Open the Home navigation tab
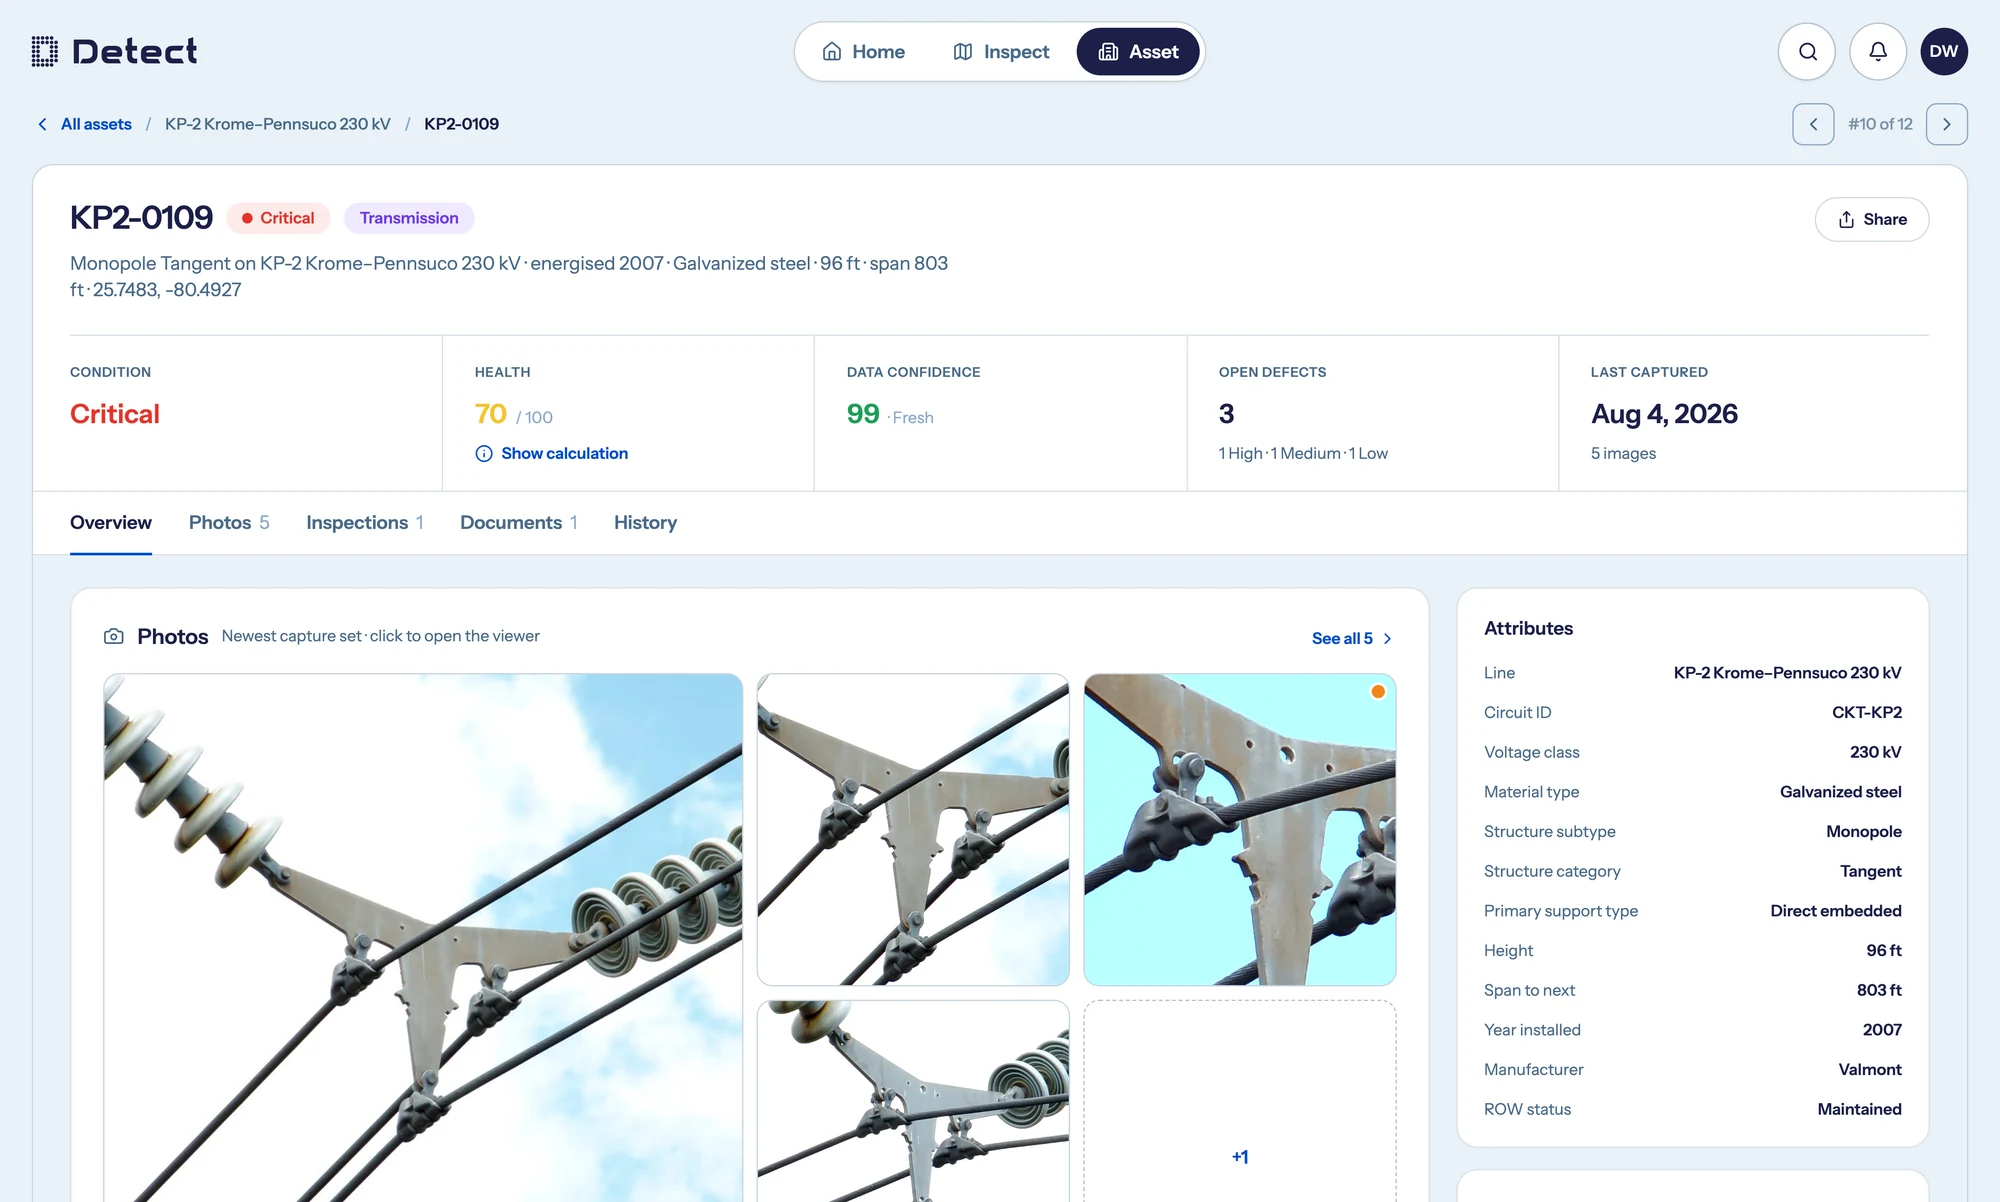Viewport: 2000px width, 1202px height. click(x=864, y=52)
